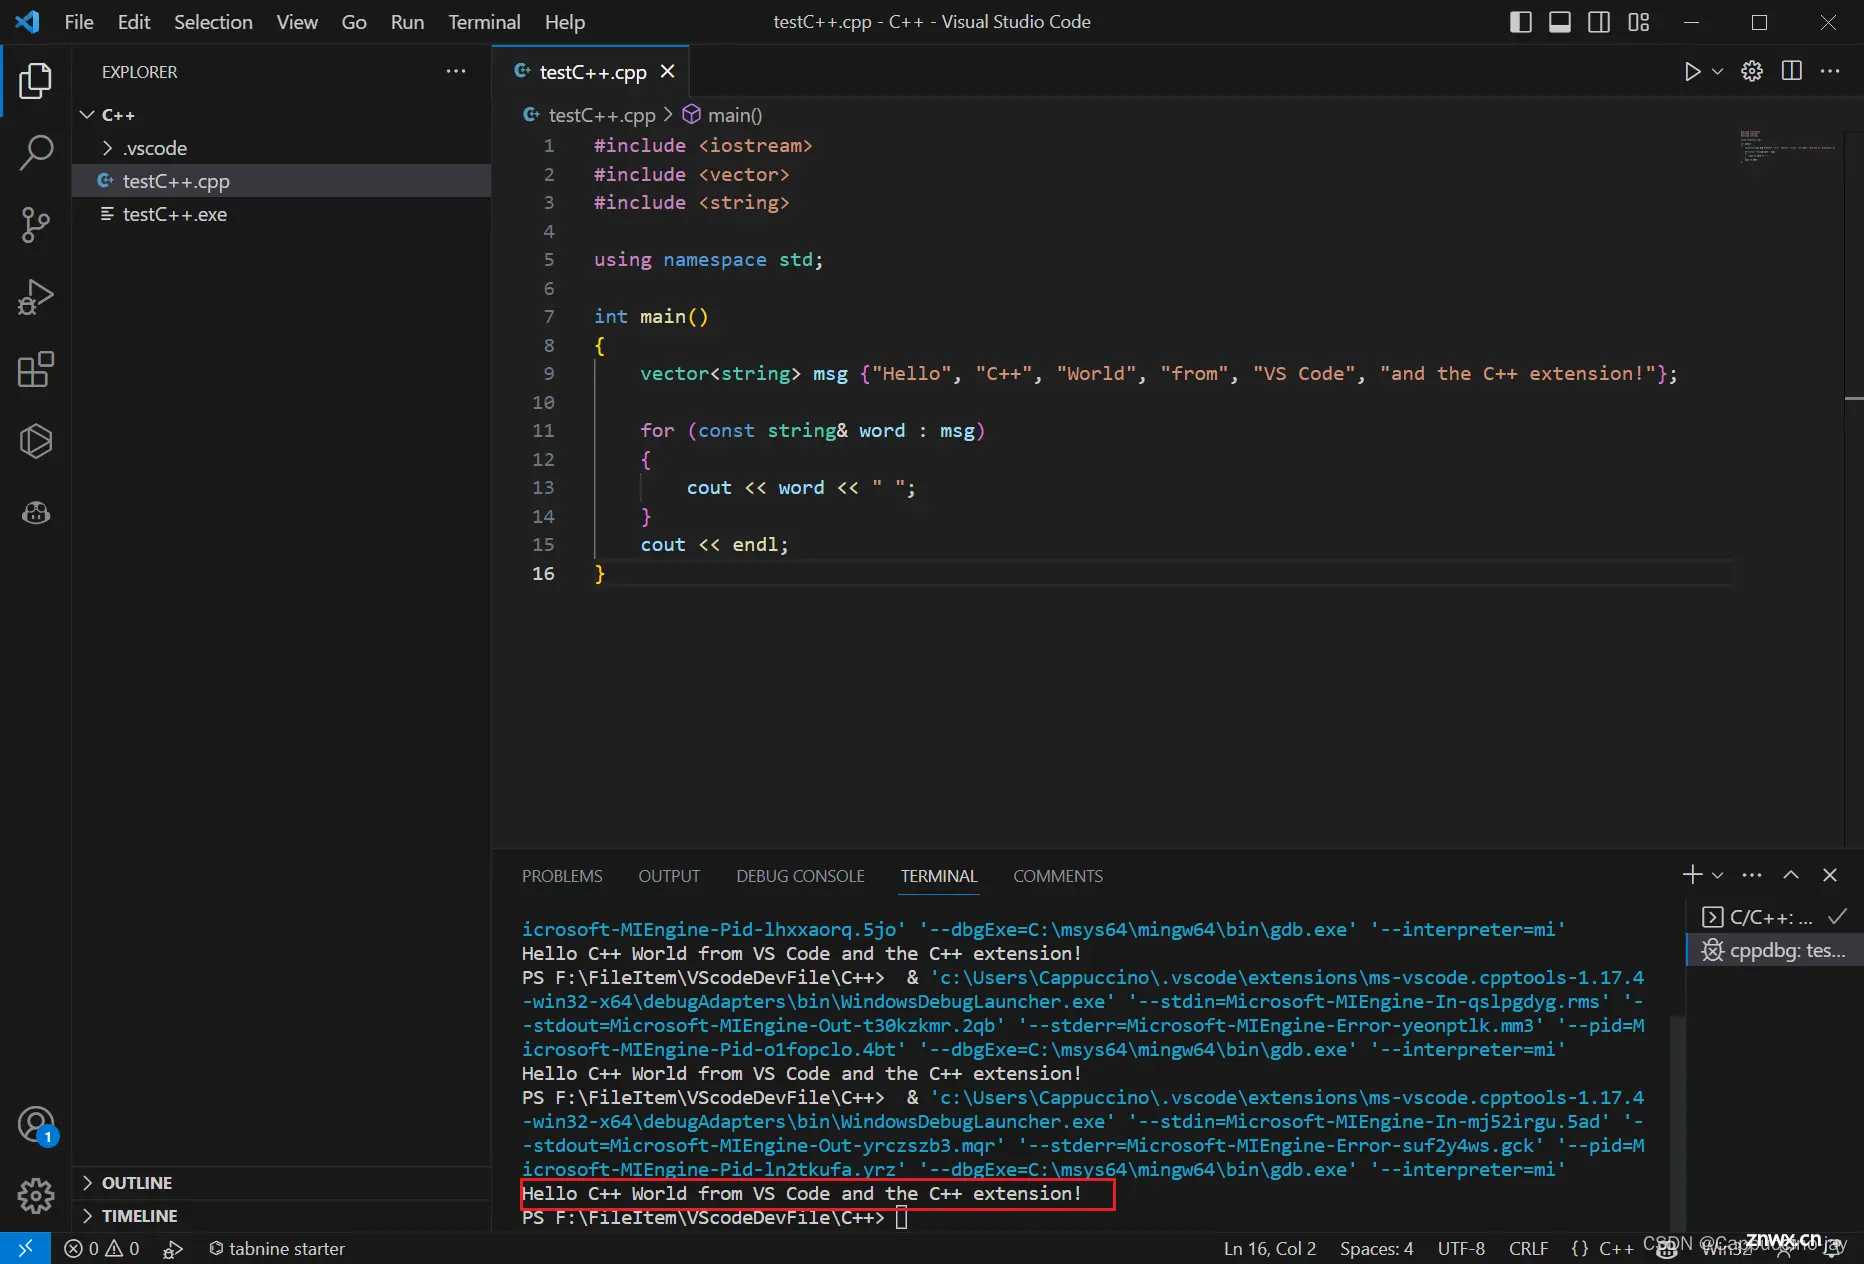
Task: Run the C++ file with play button
Action: (x=1692, y=72)
